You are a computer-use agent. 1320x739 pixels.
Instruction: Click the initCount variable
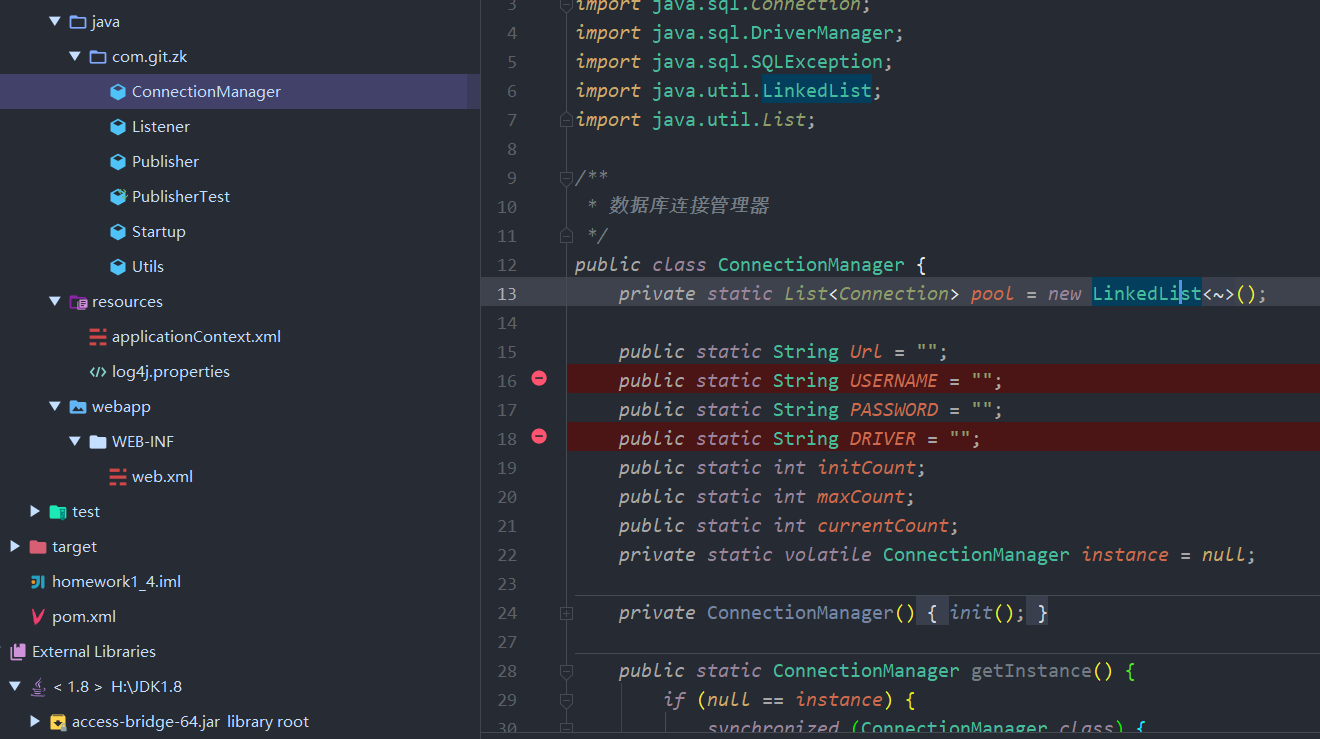coord(866,467)
